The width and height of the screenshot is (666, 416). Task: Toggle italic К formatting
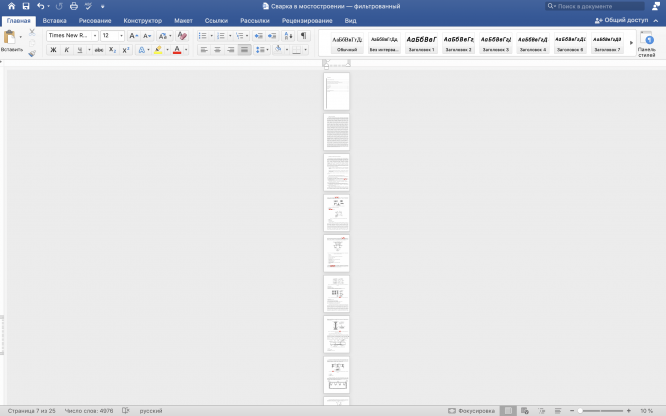(x=67, y=50)
